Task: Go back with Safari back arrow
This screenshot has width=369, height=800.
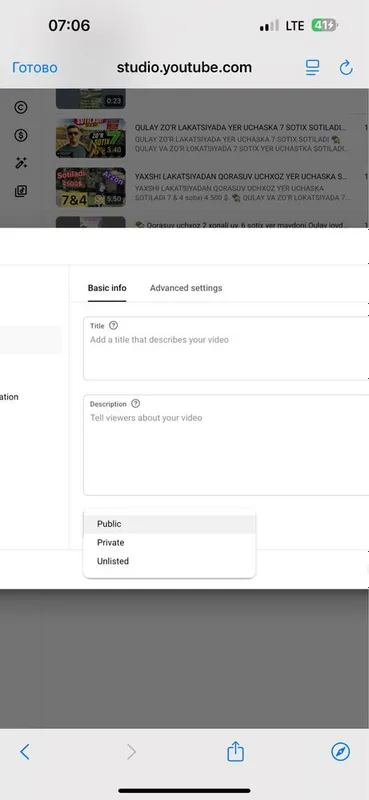Action: (24, 752)
